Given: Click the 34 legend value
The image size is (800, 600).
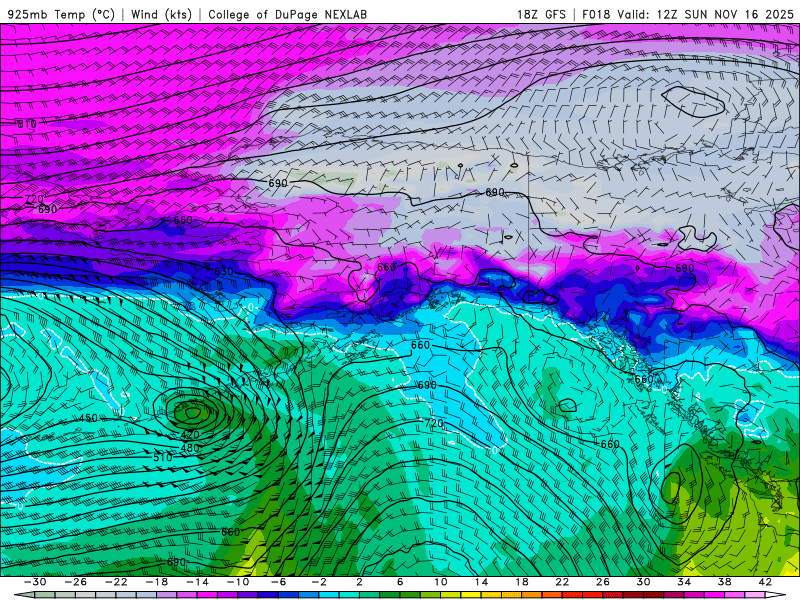Looking at the screenshot, I should pyautogui.click(x=684, y=582).
